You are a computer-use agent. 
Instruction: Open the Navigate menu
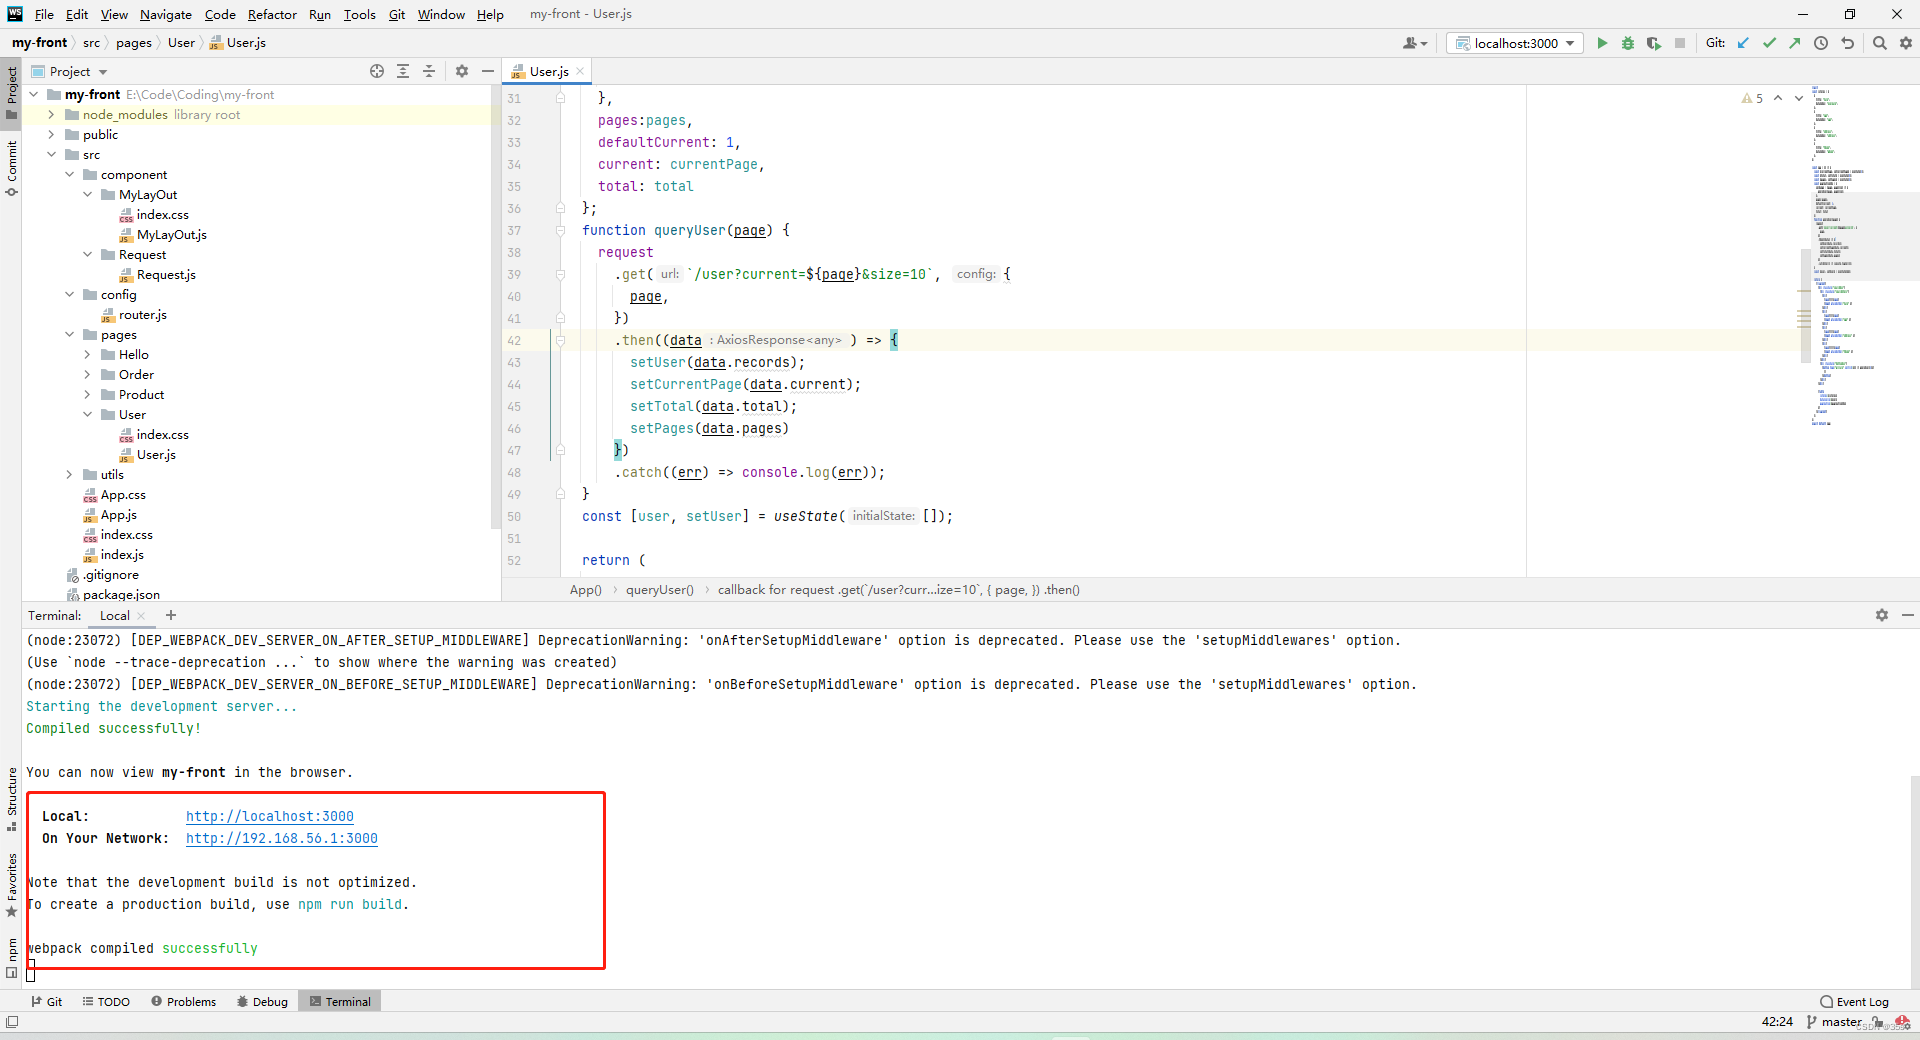tap(165, 14)
